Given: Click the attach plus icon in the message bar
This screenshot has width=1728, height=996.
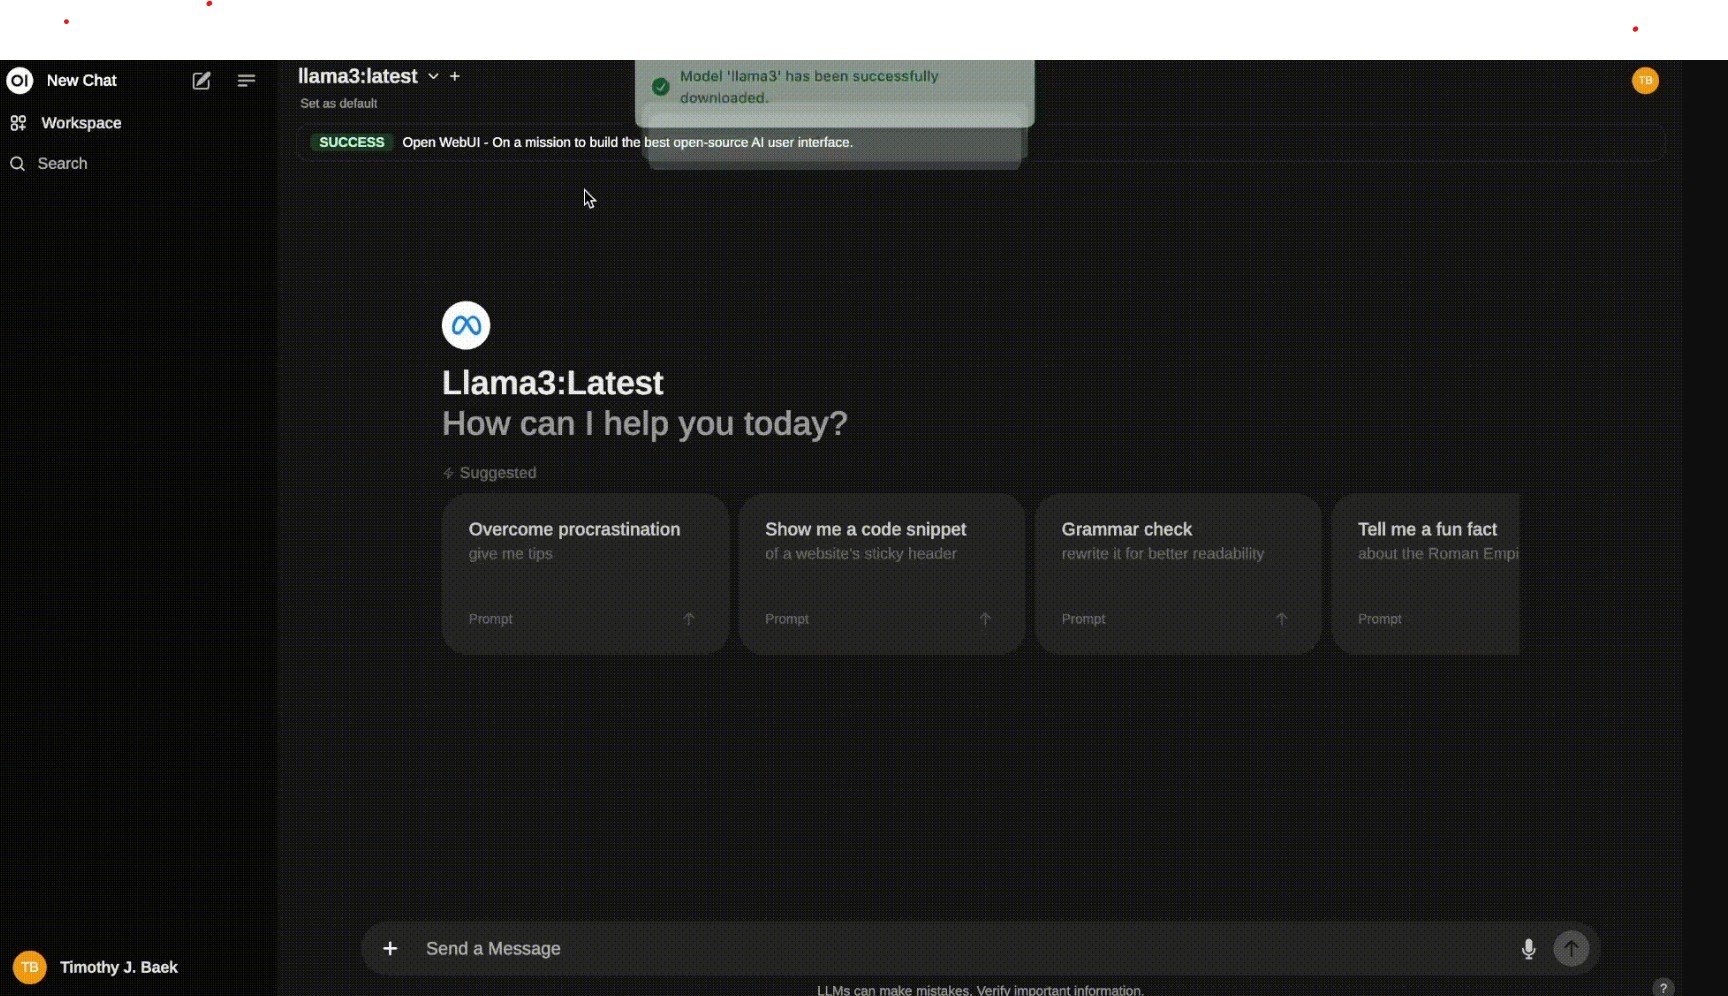Looking at the screenshot, I should 390,949.
